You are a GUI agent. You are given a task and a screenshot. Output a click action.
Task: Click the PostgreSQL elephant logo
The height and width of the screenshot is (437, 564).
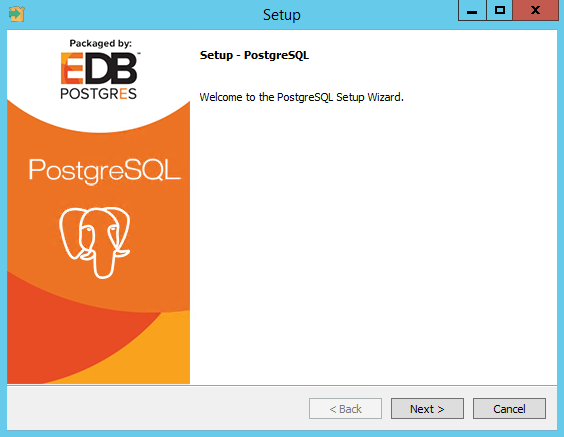(95, 242)
